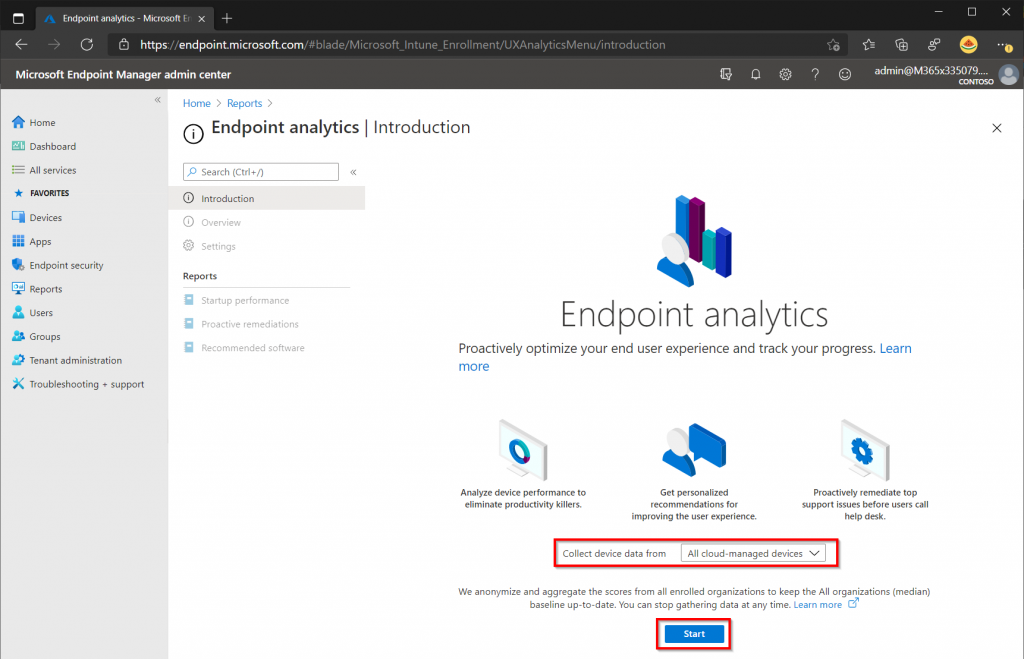Open the browser favorites list icon
The image size is (1024, 659).
869,44
